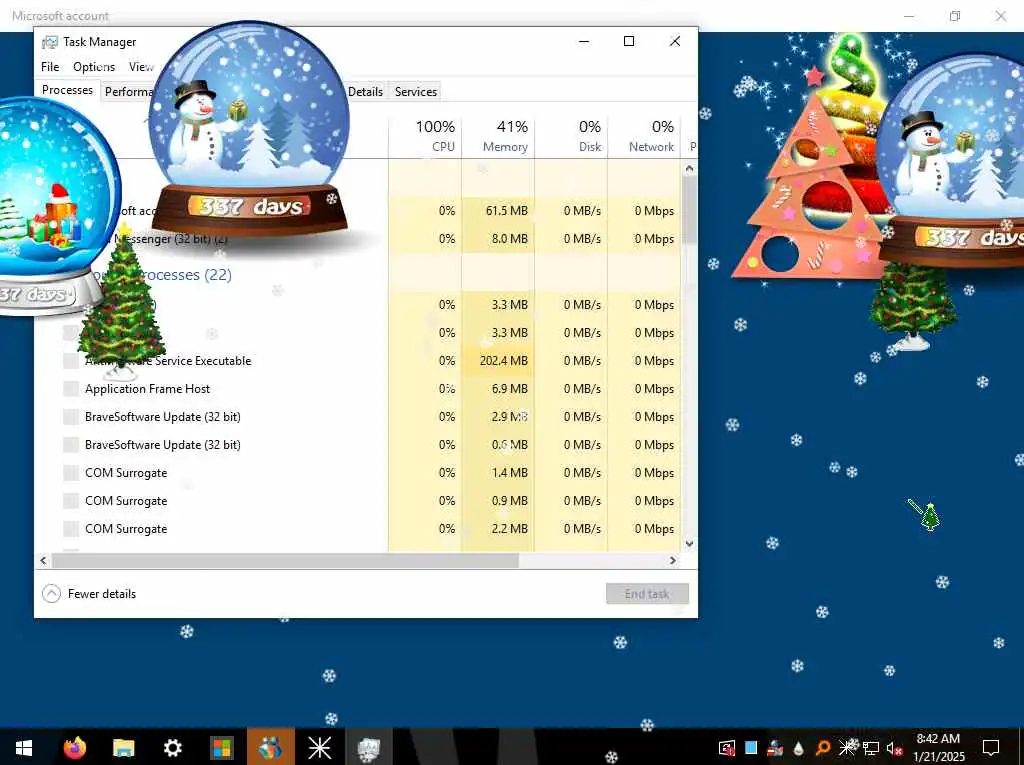Sort by the Memory column header

tap(498, 136)
